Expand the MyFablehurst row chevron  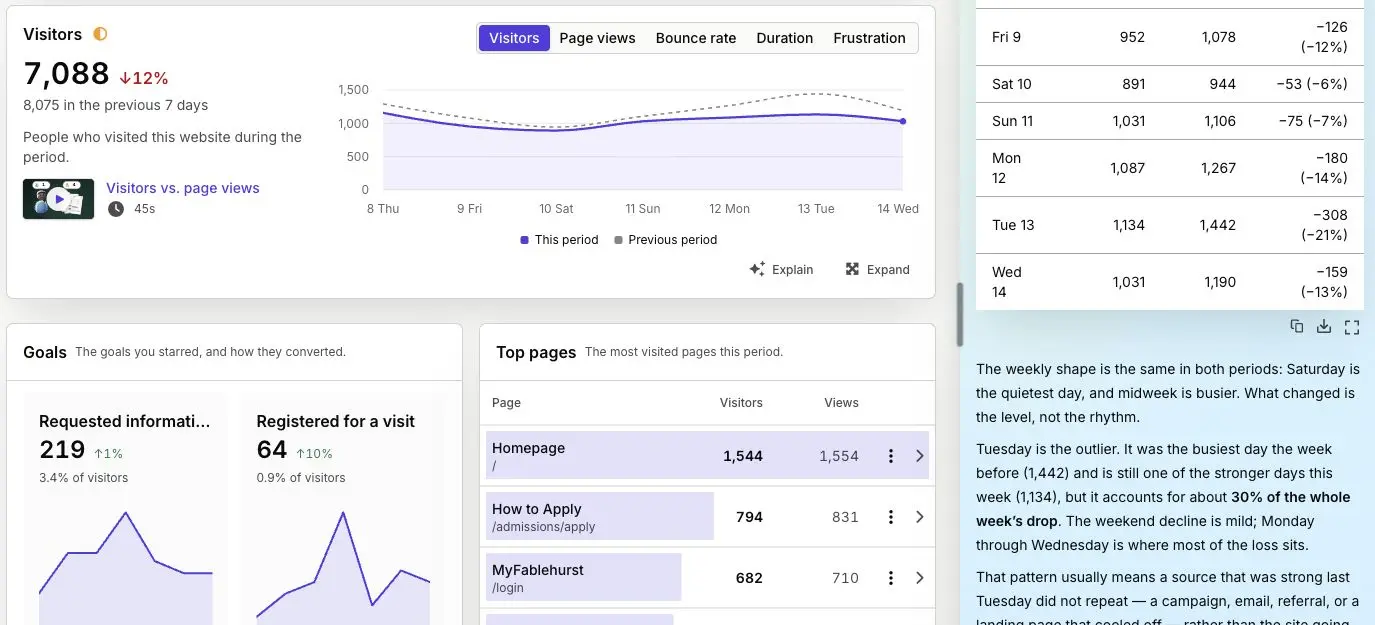point(920,578)
